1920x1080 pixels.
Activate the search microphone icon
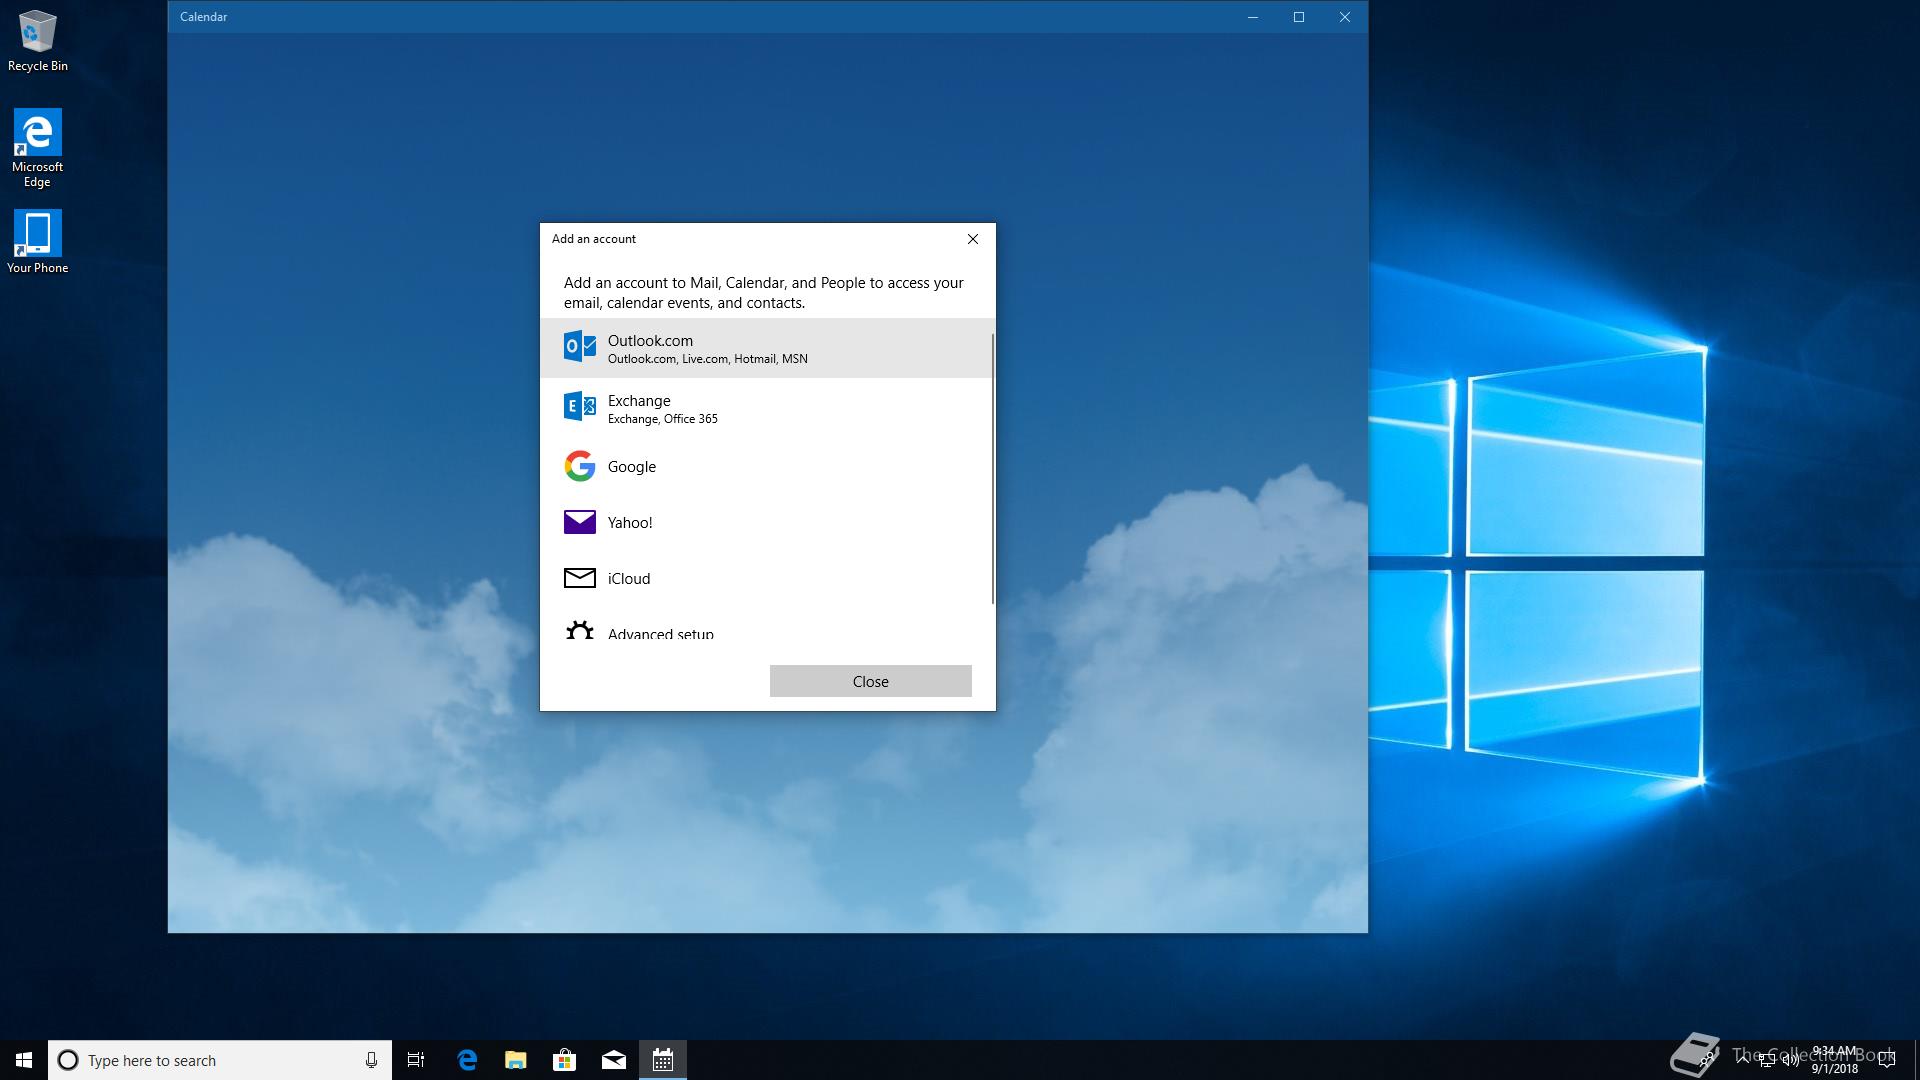tap(371, 1060)
